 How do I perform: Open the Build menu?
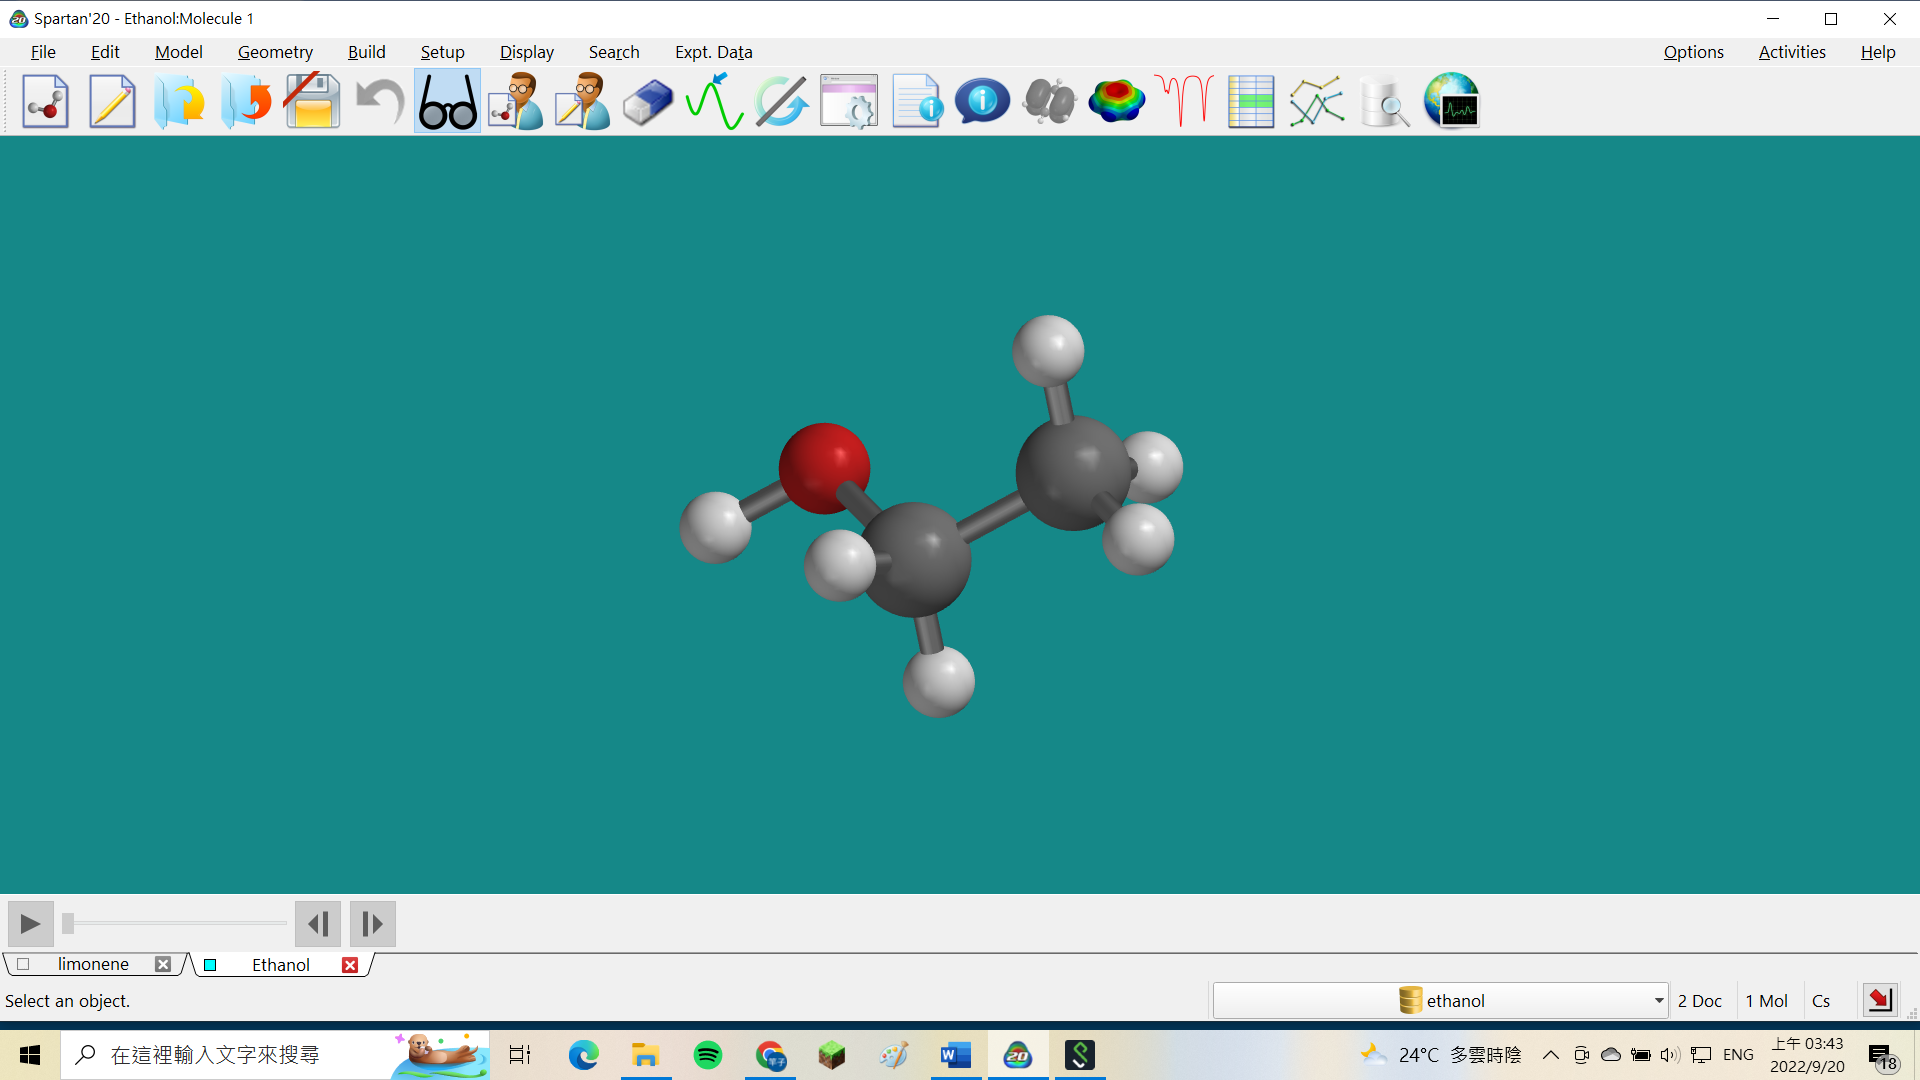coord(367,52)
